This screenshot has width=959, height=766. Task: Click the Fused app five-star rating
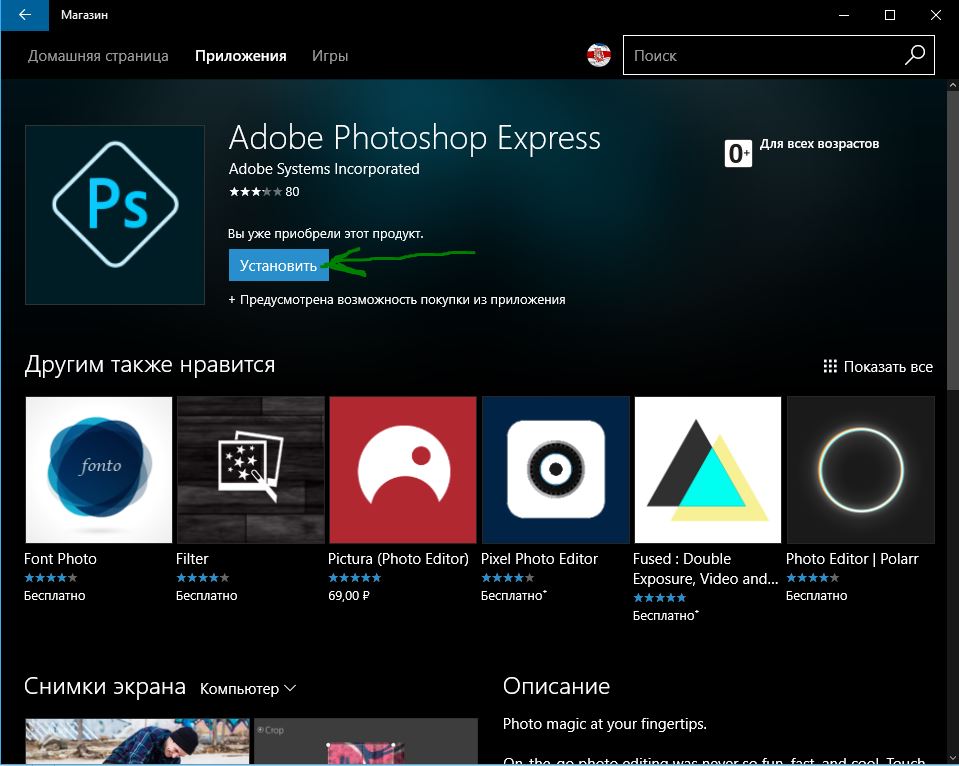click(659, 598)
